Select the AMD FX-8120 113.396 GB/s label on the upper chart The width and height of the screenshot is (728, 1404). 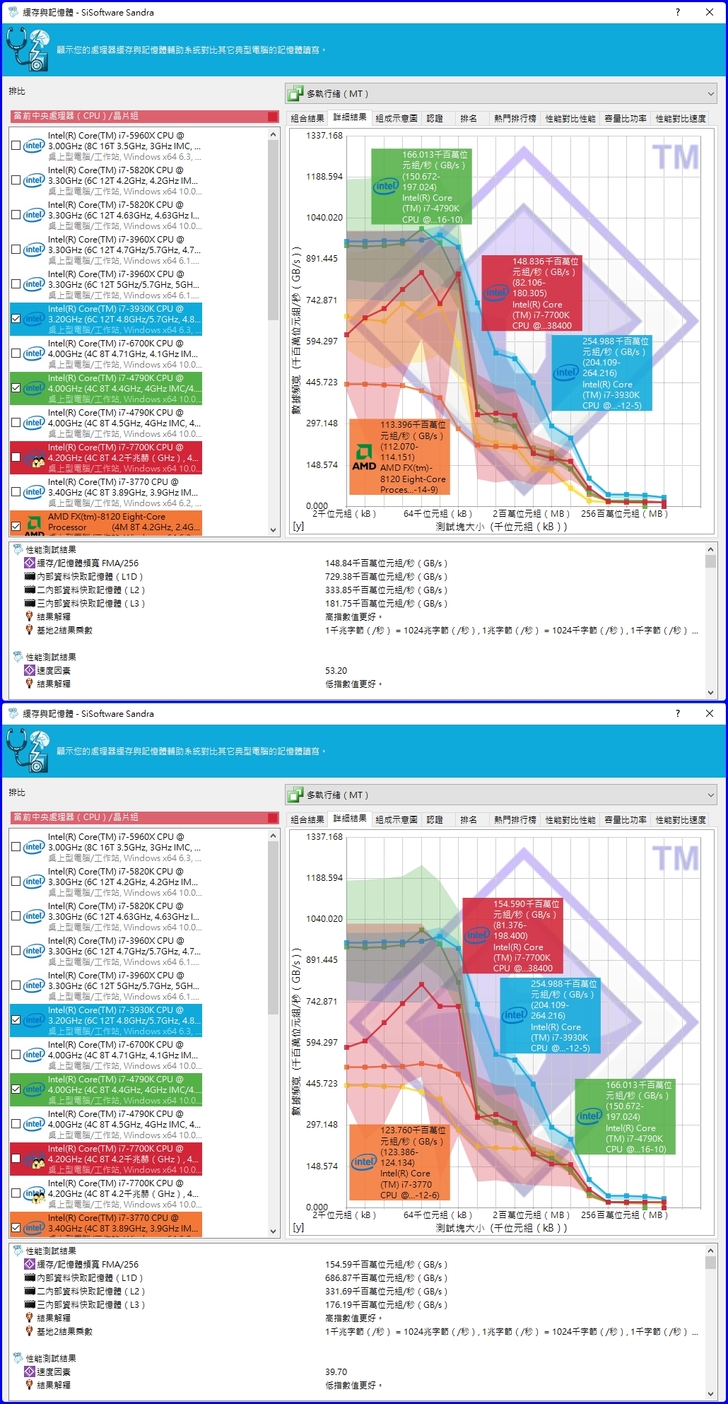[x=400, y=457]
